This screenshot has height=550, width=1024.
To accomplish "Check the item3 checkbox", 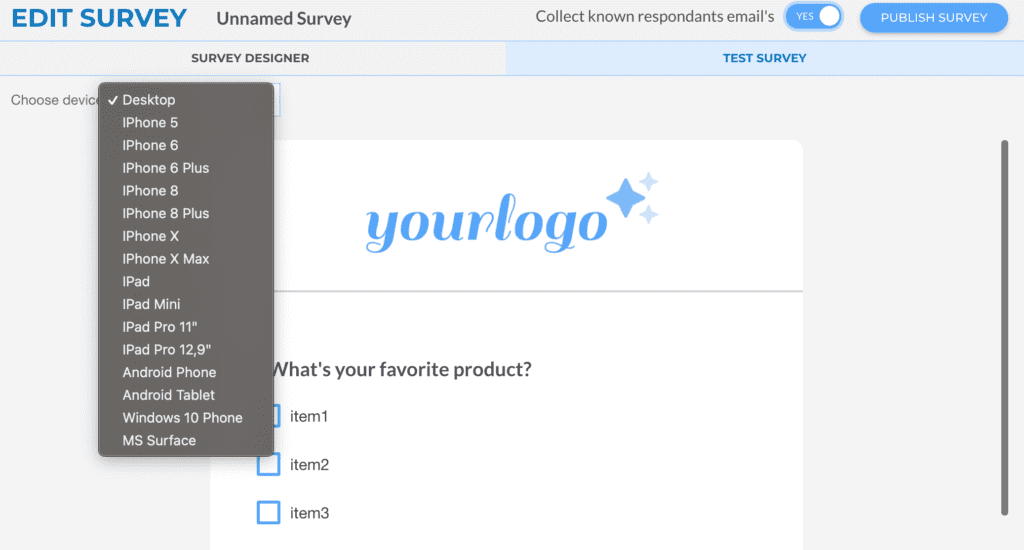I will pos(268,513).
